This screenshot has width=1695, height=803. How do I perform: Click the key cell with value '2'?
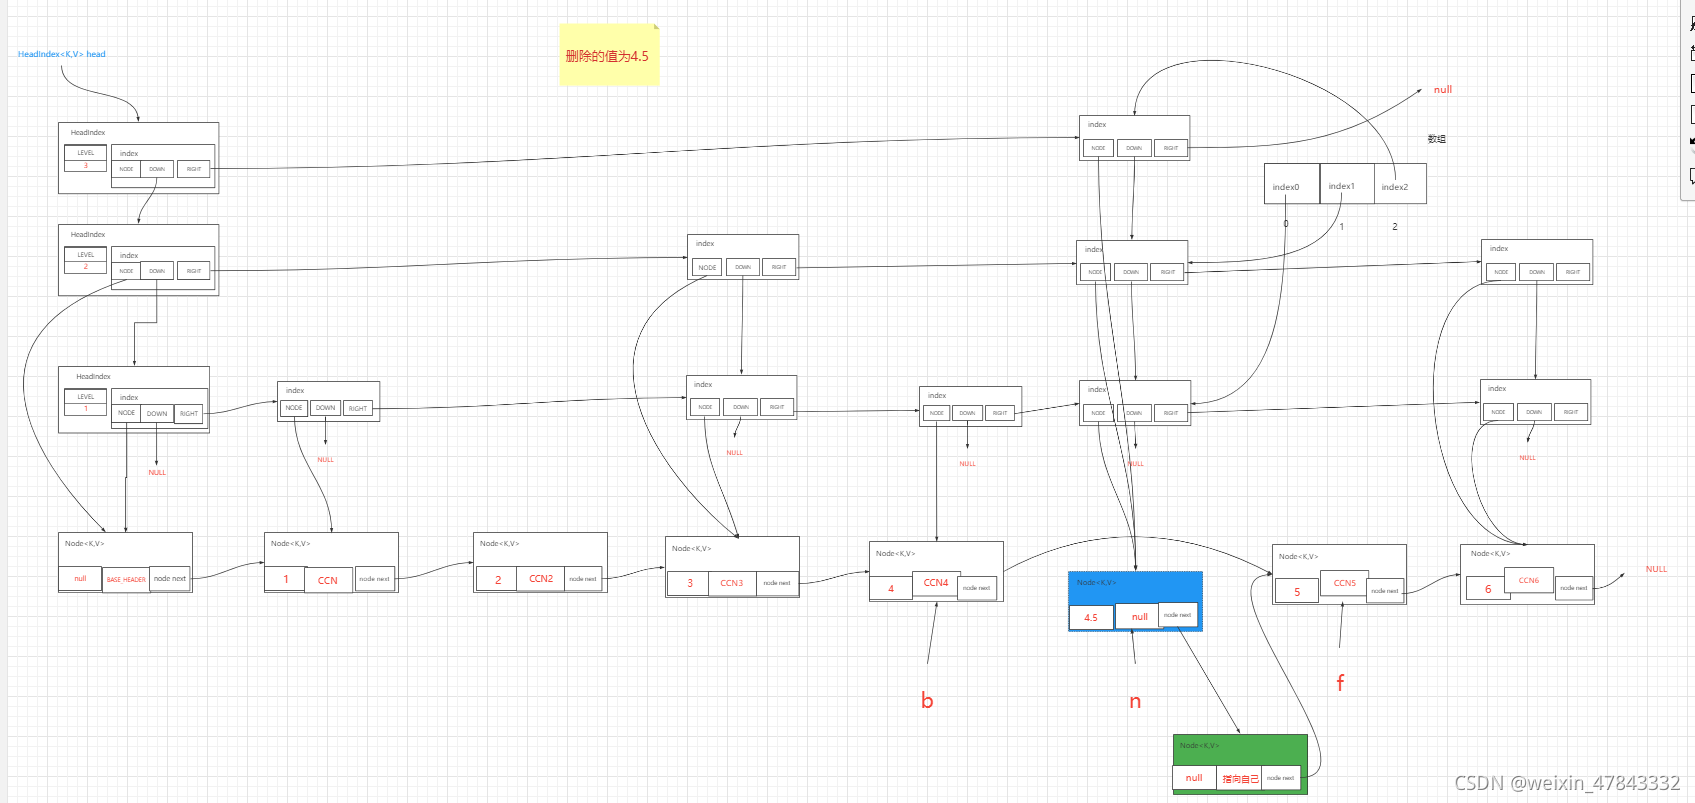click(x=498, y=579)
